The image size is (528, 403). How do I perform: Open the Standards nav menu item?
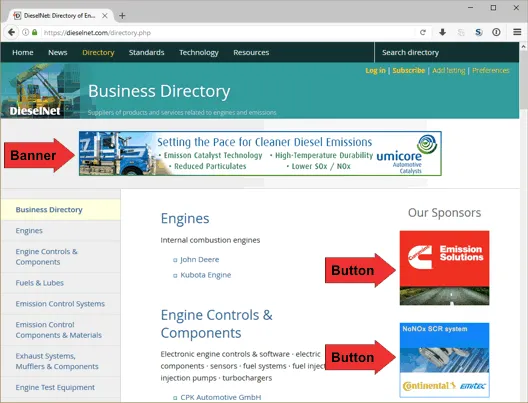pos(146,53)
